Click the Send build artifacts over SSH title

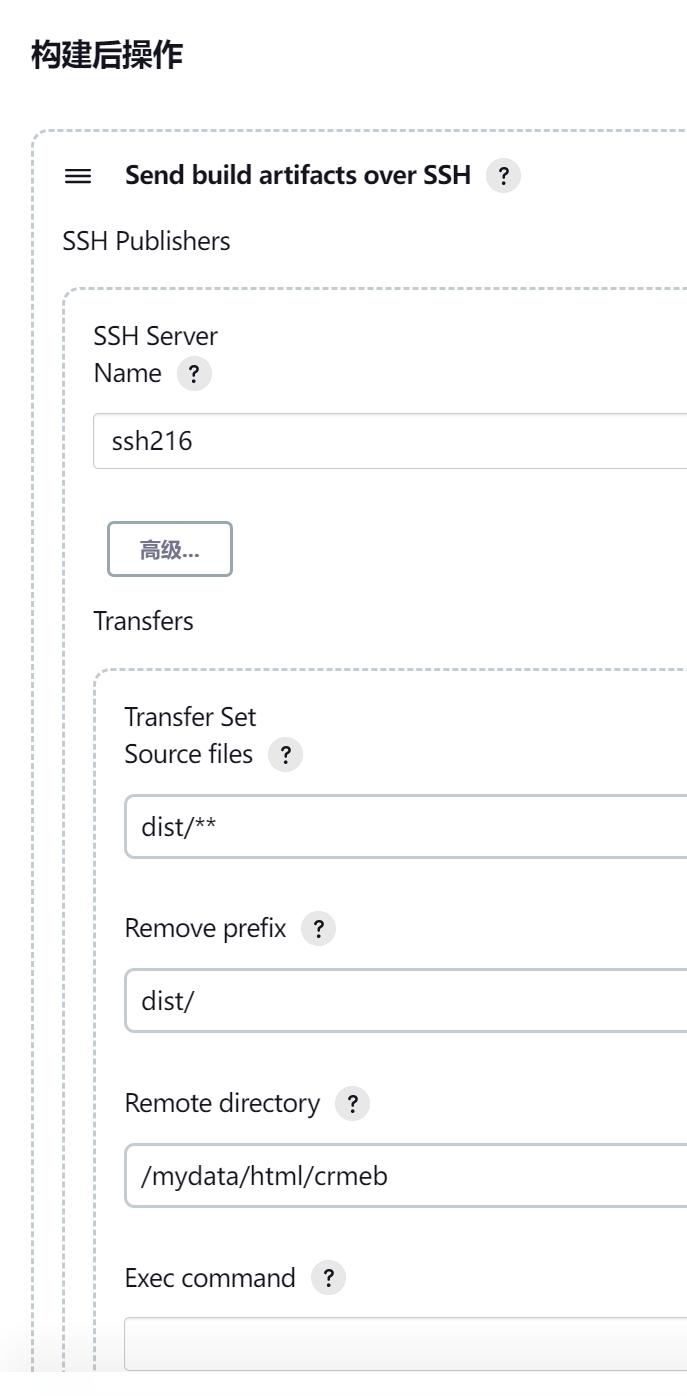point(297,175)
